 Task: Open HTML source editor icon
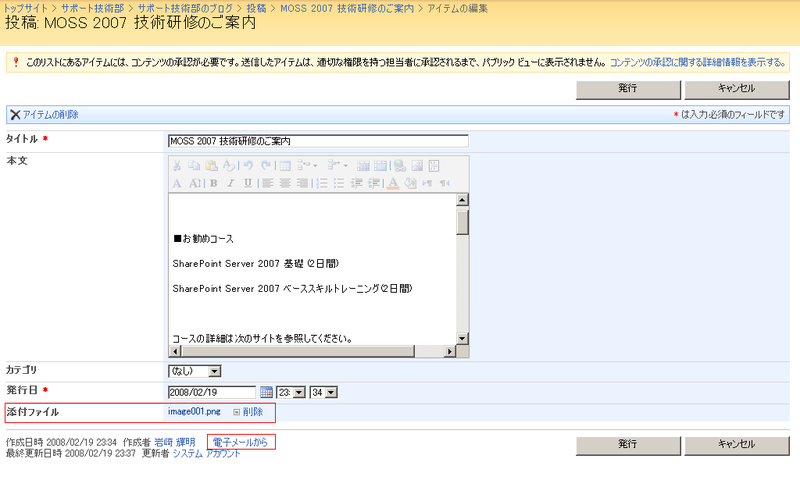point(434,165)
